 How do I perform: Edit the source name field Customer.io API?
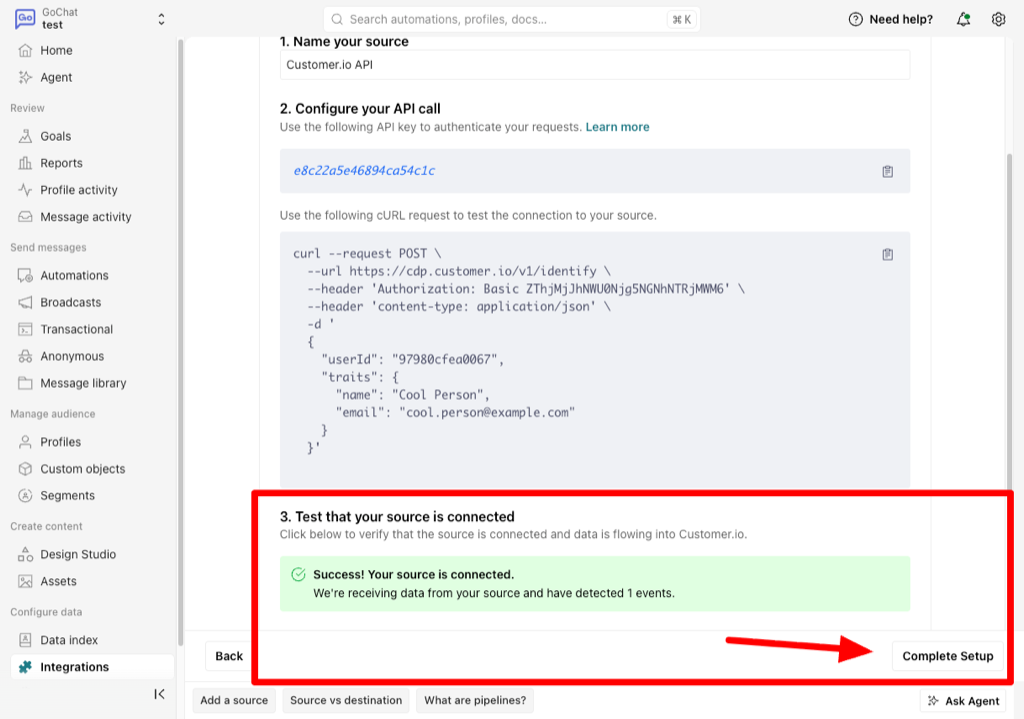coord(595,65)
